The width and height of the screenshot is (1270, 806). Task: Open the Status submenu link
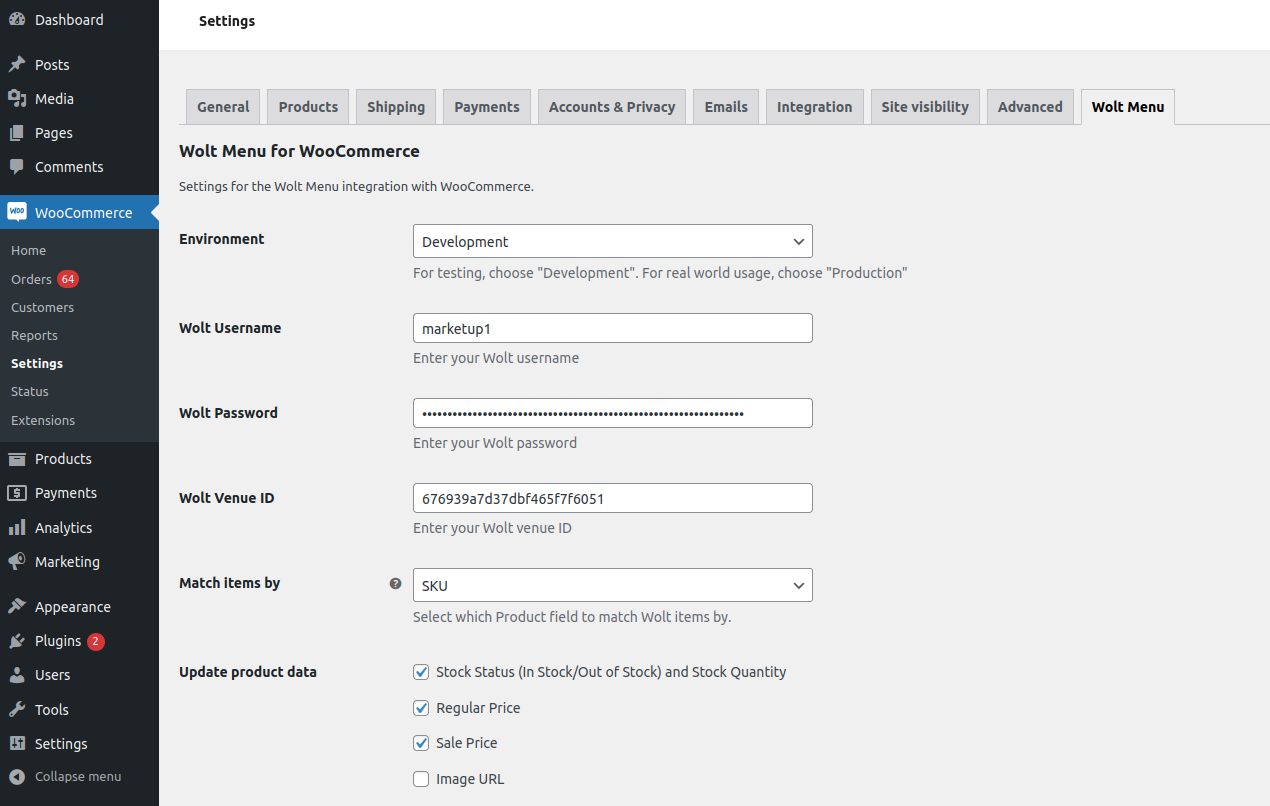30,392
